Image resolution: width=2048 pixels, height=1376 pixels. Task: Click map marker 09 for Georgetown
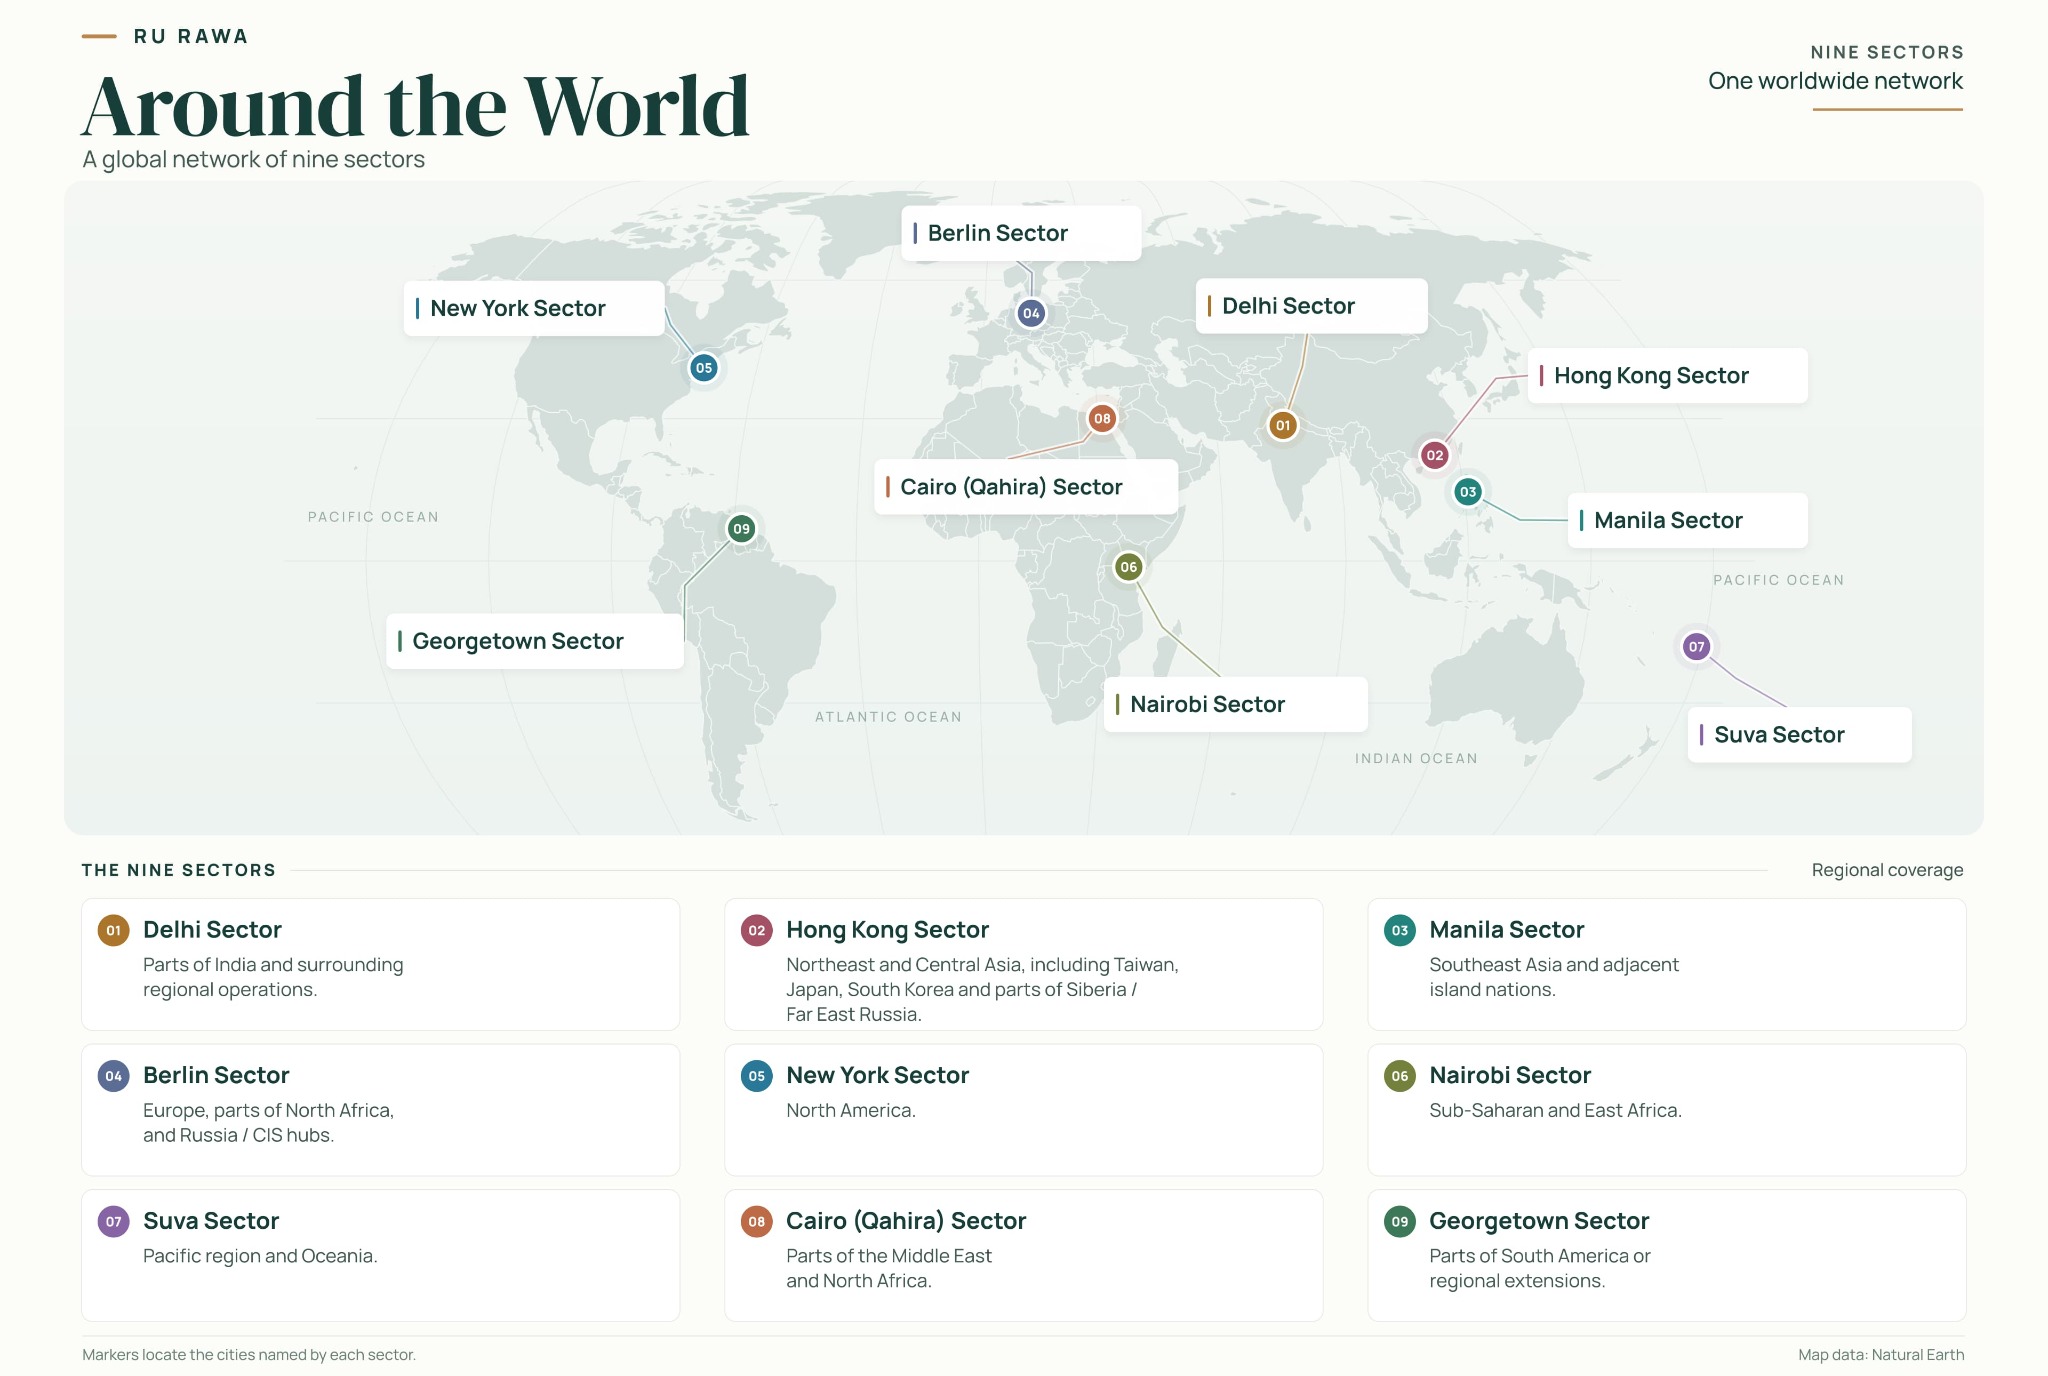[741, 529]
